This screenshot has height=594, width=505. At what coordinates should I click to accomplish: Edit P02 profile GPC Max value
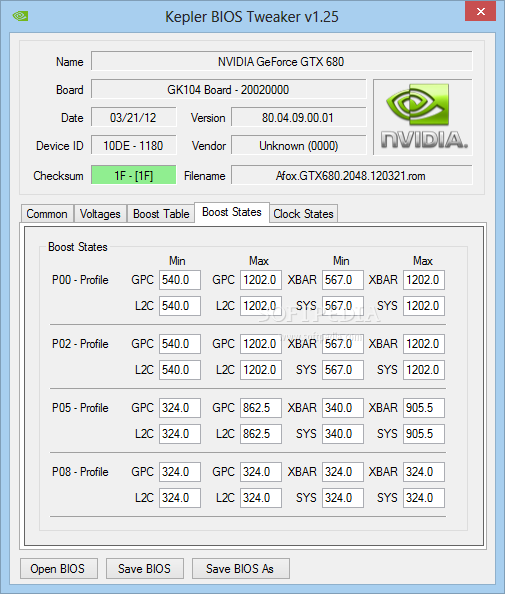tap(261, 344)
